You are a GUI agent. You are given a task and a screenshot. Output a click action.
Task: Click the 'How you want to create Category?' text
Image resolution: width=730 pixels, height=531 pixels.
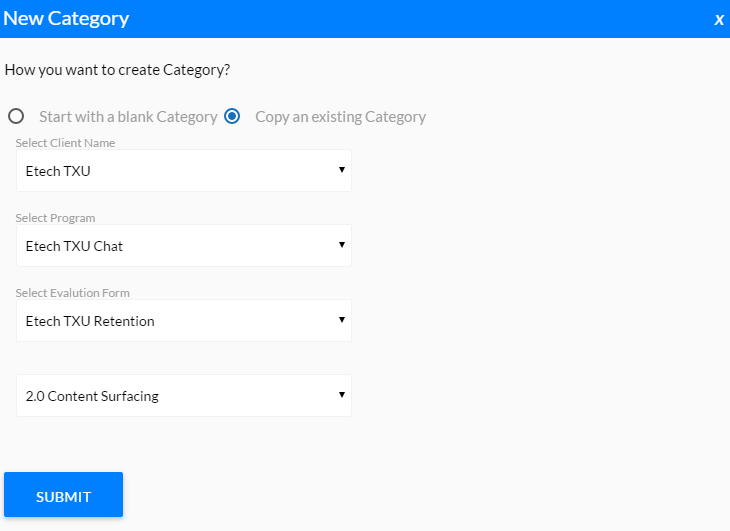(117, 70)
